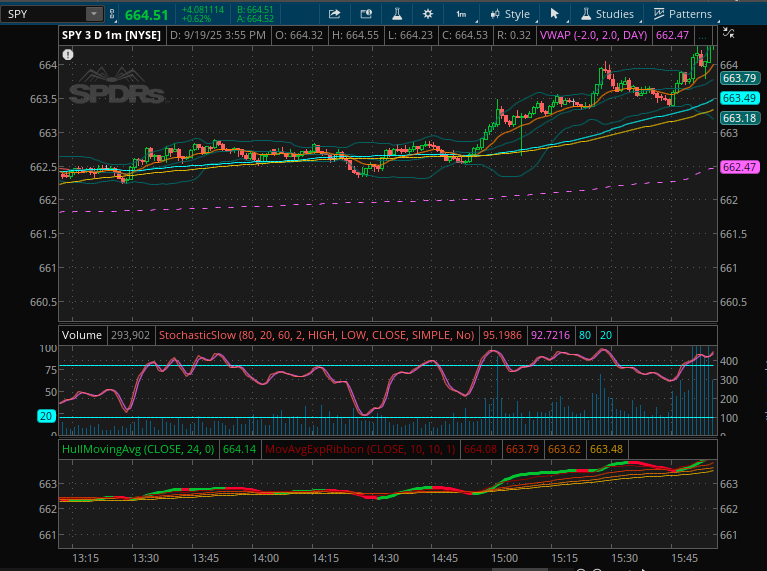Click the Studies beaker icon

(585, 14)
